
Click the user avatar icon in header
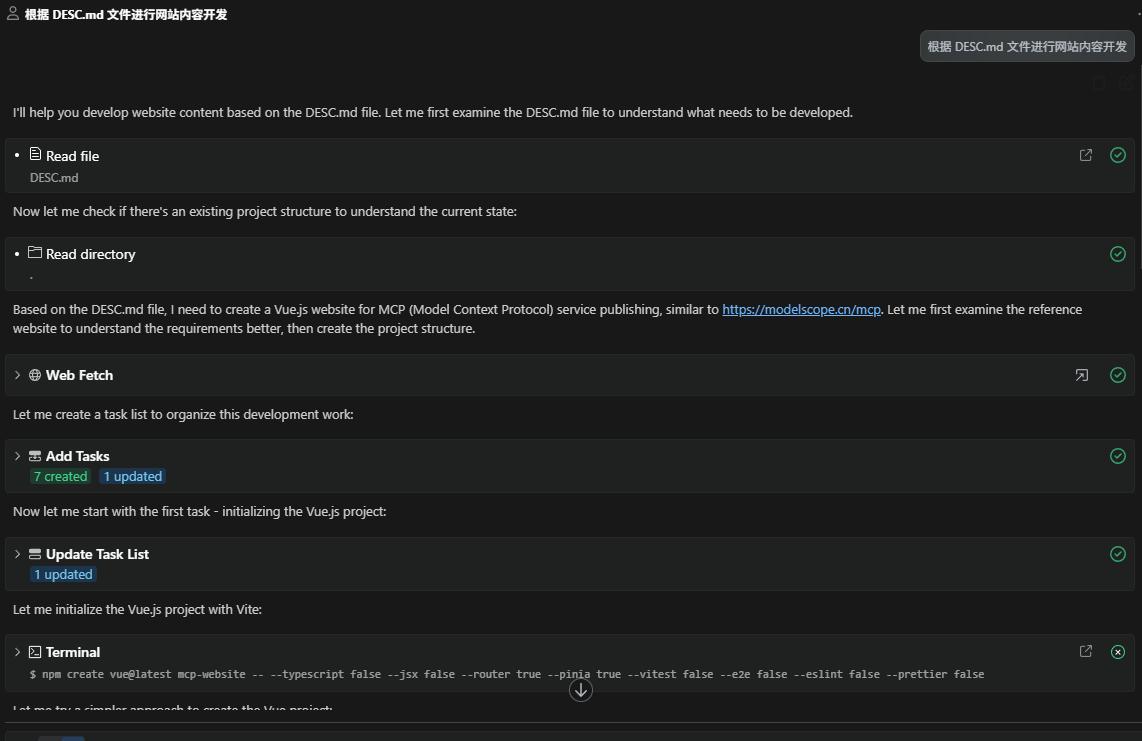pyautogui.click(x=13, y=14)
